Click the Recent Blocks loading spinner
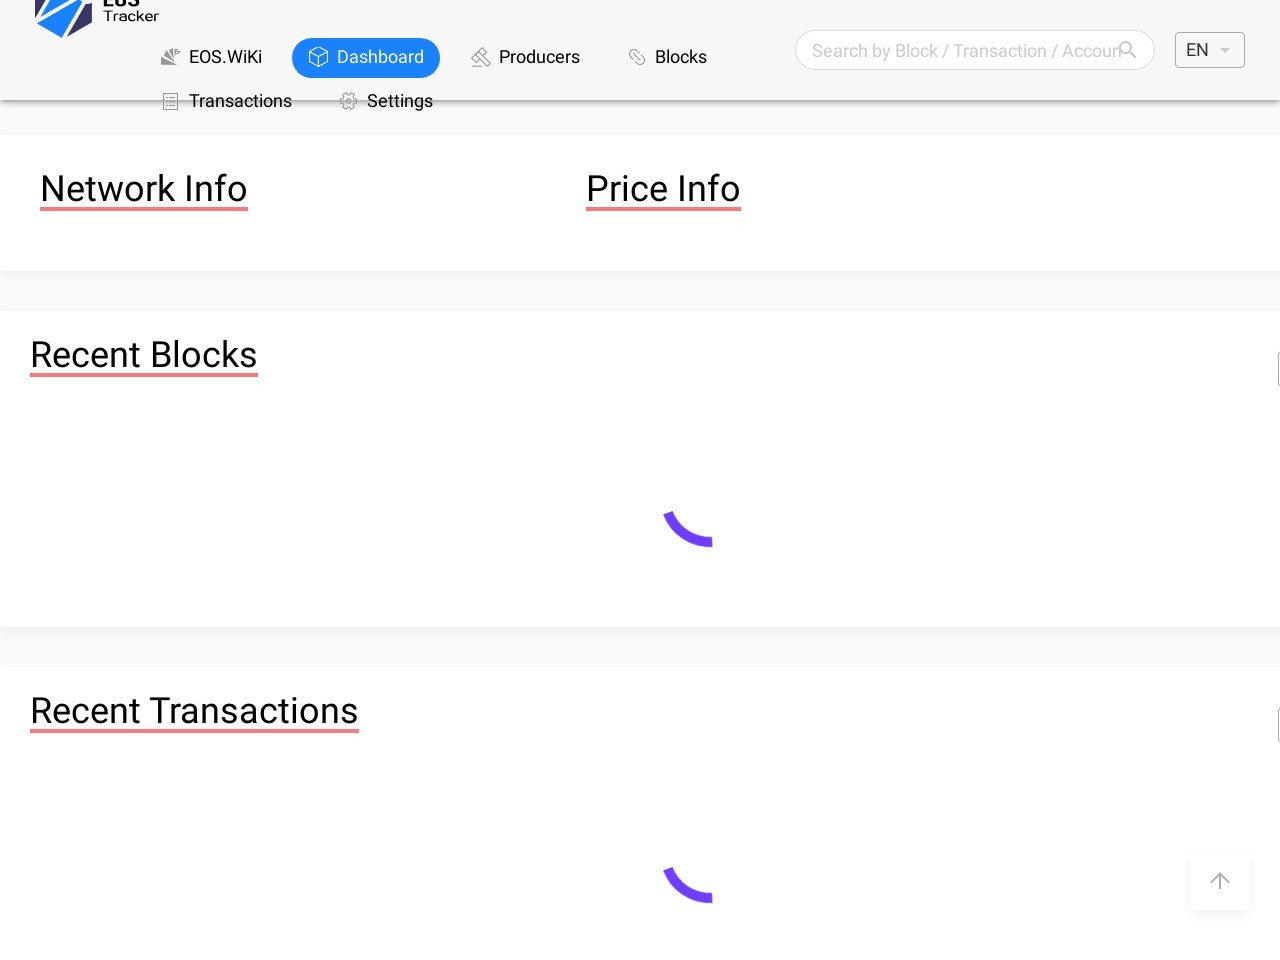The height and width of the screenshot is (960, 1280). [x=688, y=528]
